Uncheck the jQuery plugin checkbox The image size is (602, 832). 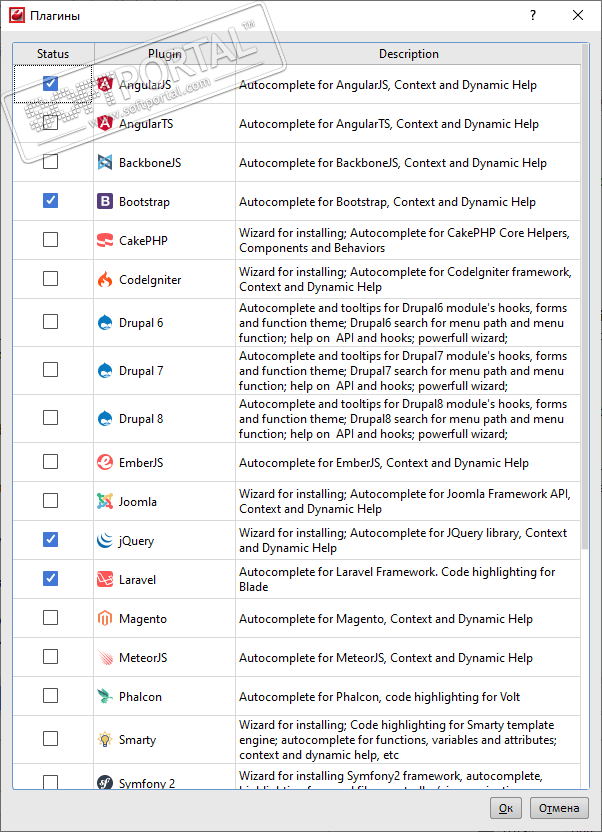pyautogui.click(x=50, y=540)
